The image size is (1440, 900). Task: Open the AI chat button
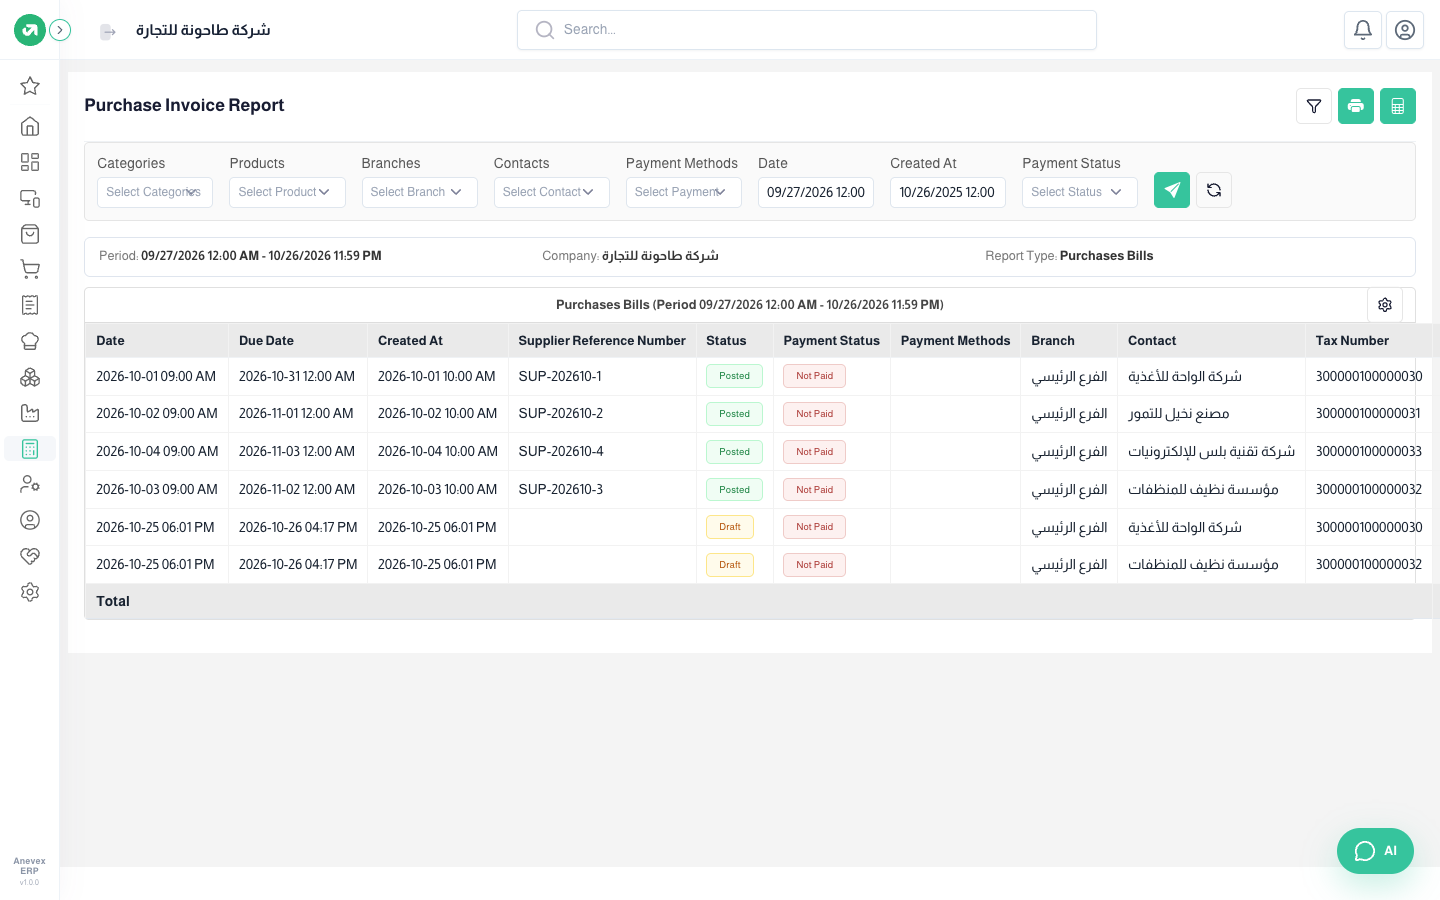(1375, 851)
